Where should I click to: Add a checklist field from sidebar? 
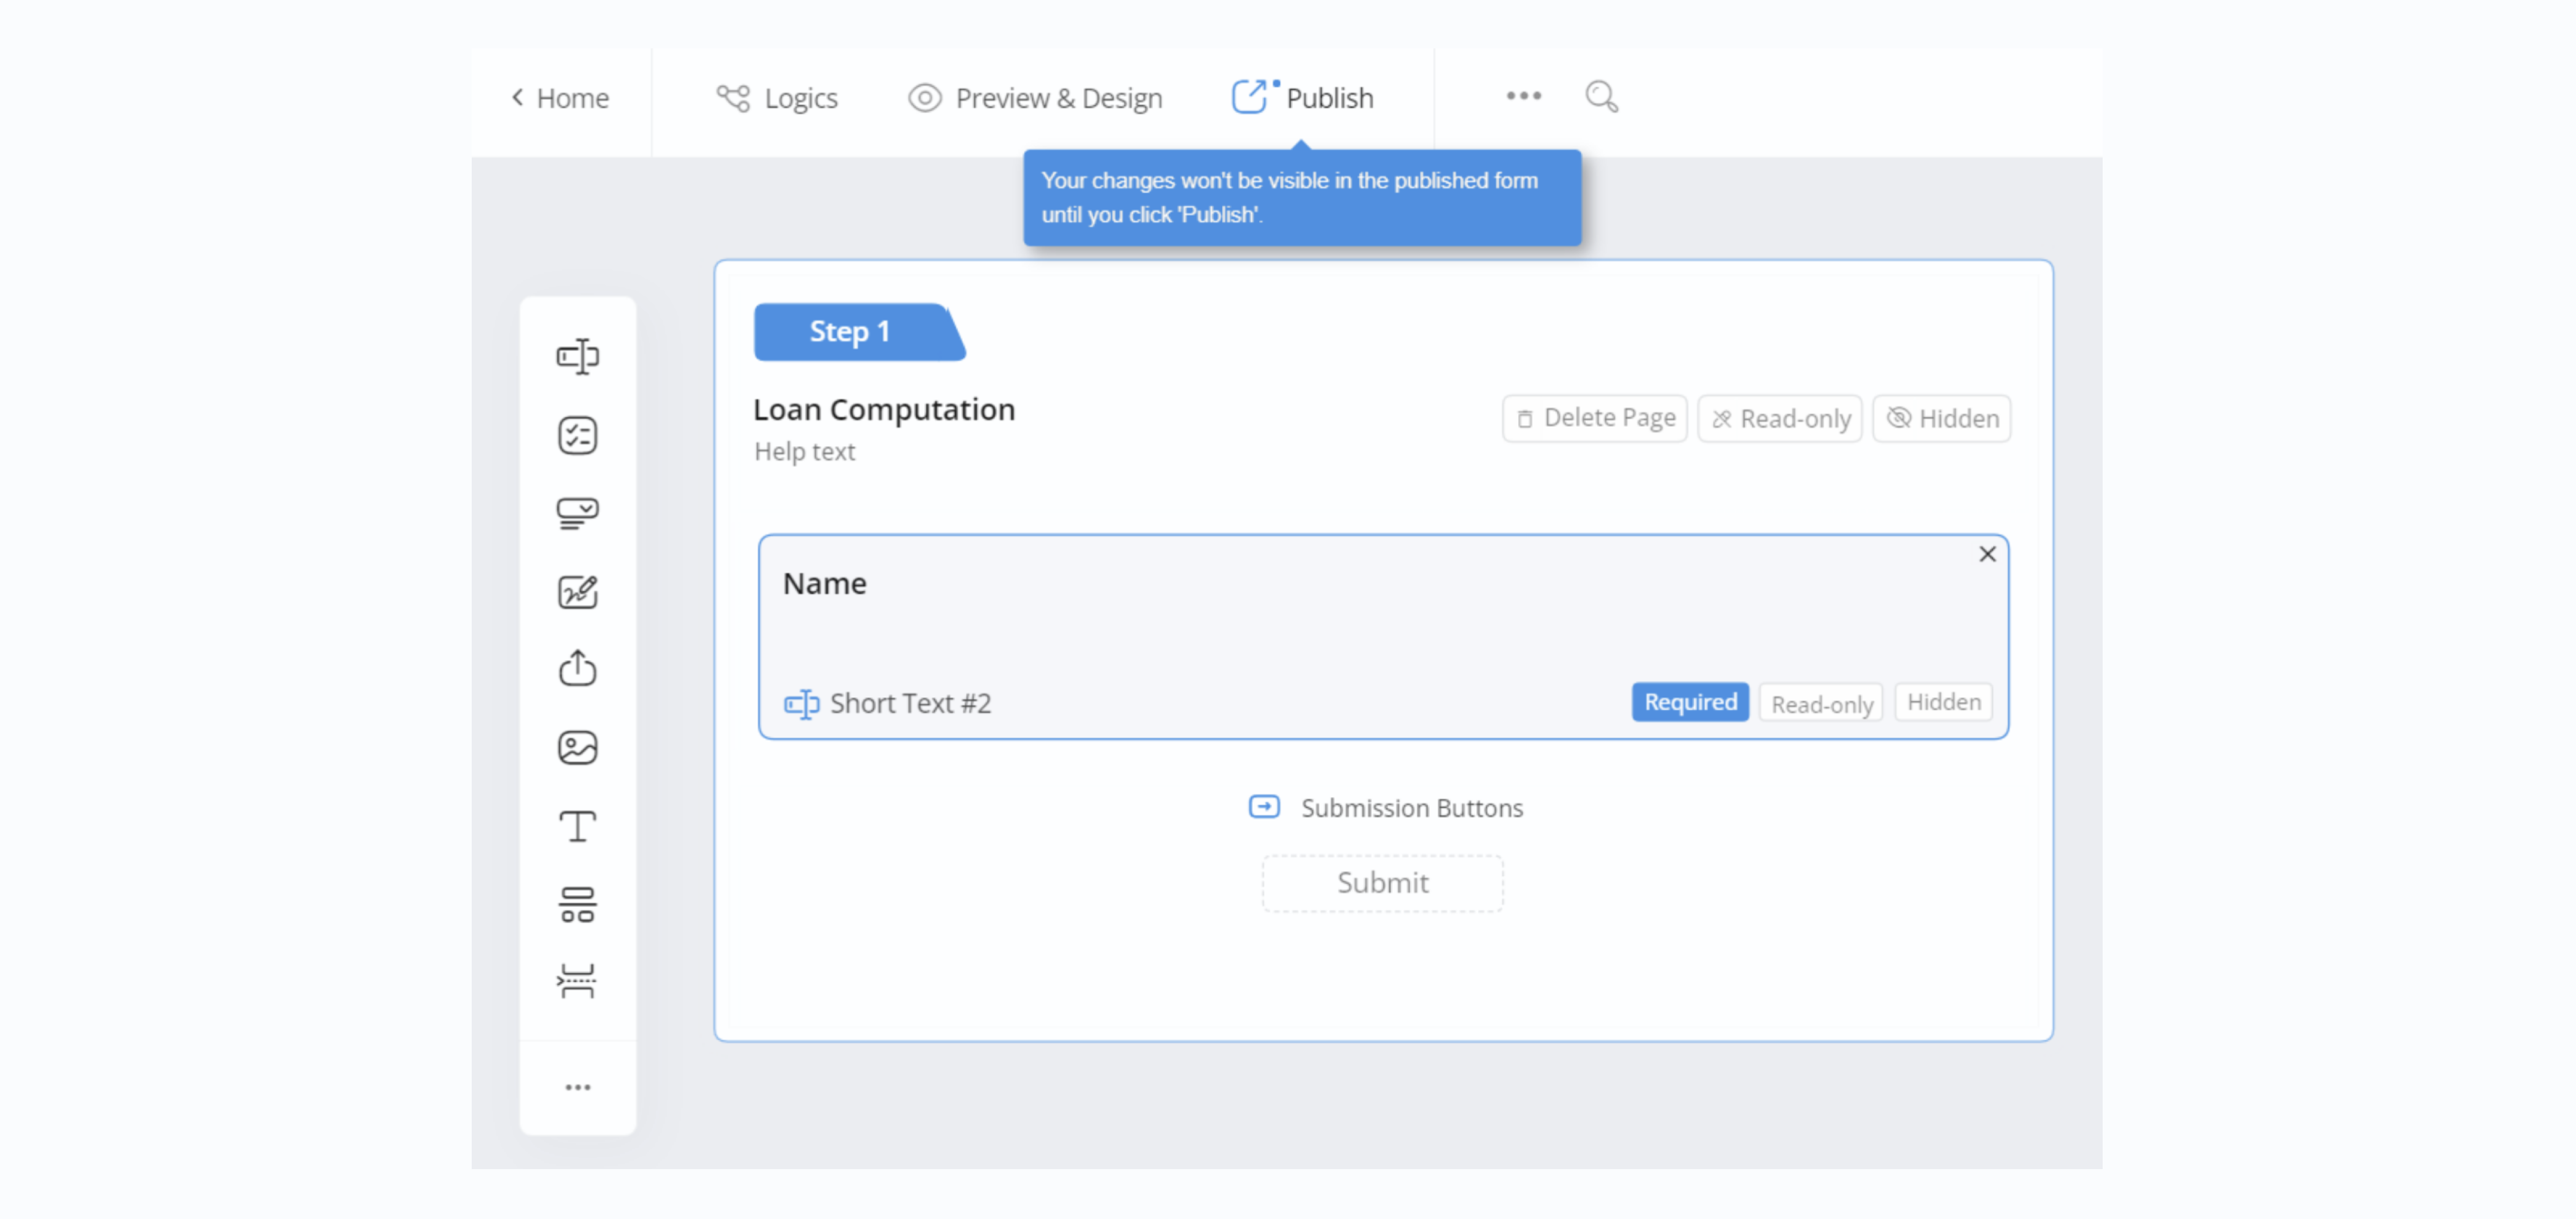[577, 435]
